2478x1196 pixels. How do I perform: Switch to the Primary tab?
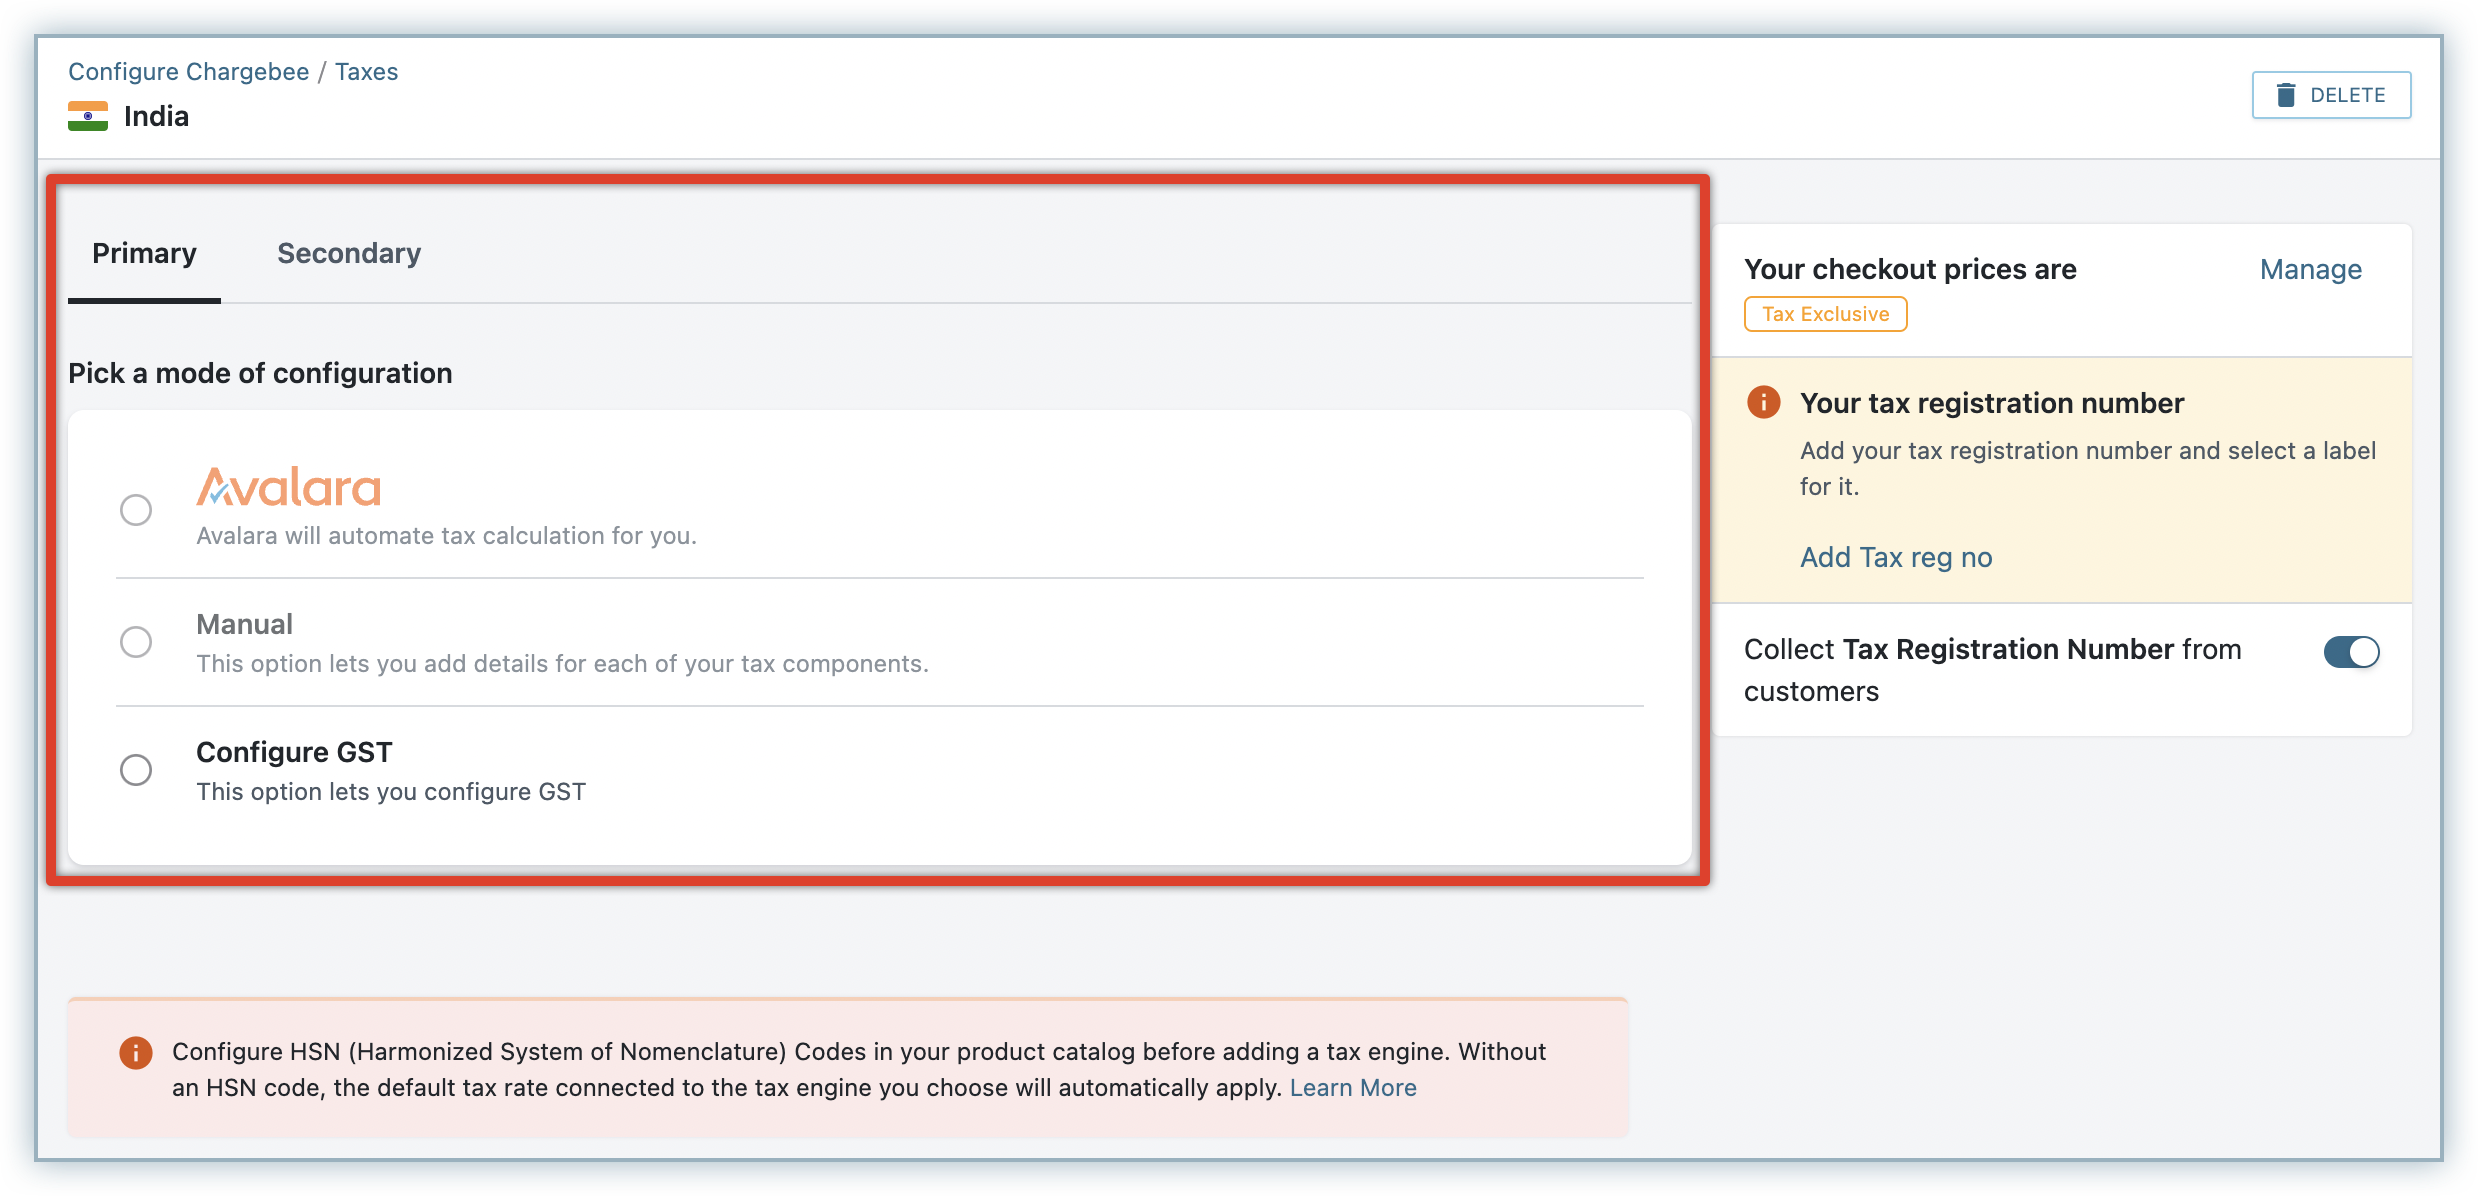tap(144, 254)
